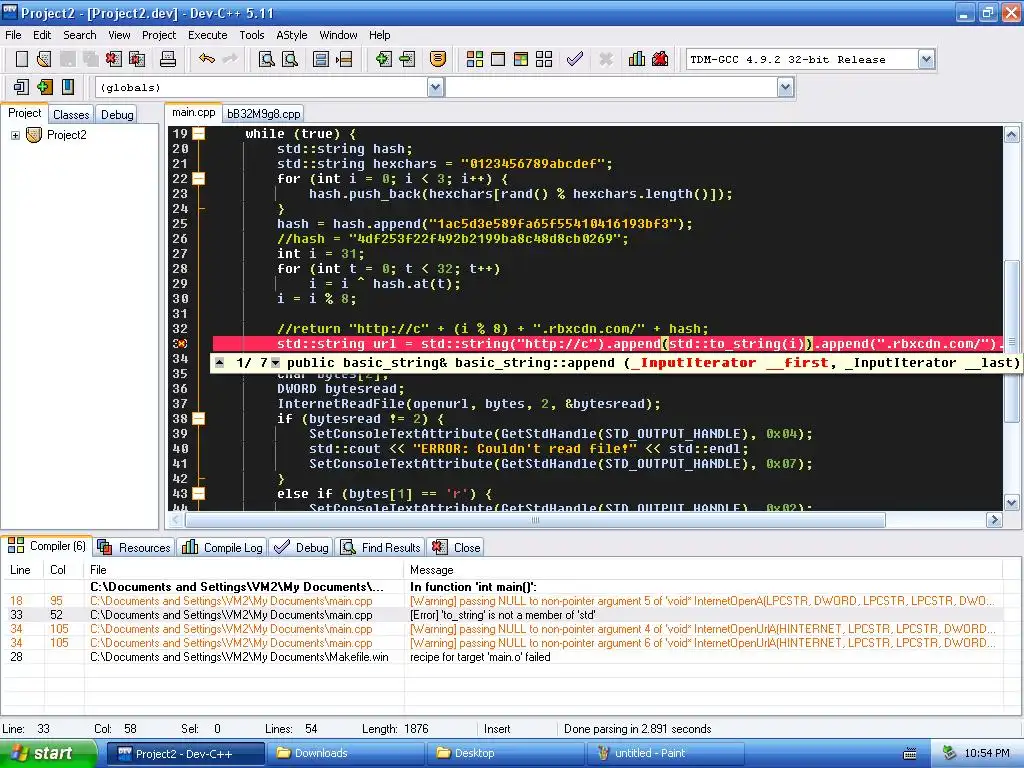Viewport: 1024px width, 768px height.
Task: Show next overload in append tooltip
Action: pyautogui.click(x=276, y=363)
